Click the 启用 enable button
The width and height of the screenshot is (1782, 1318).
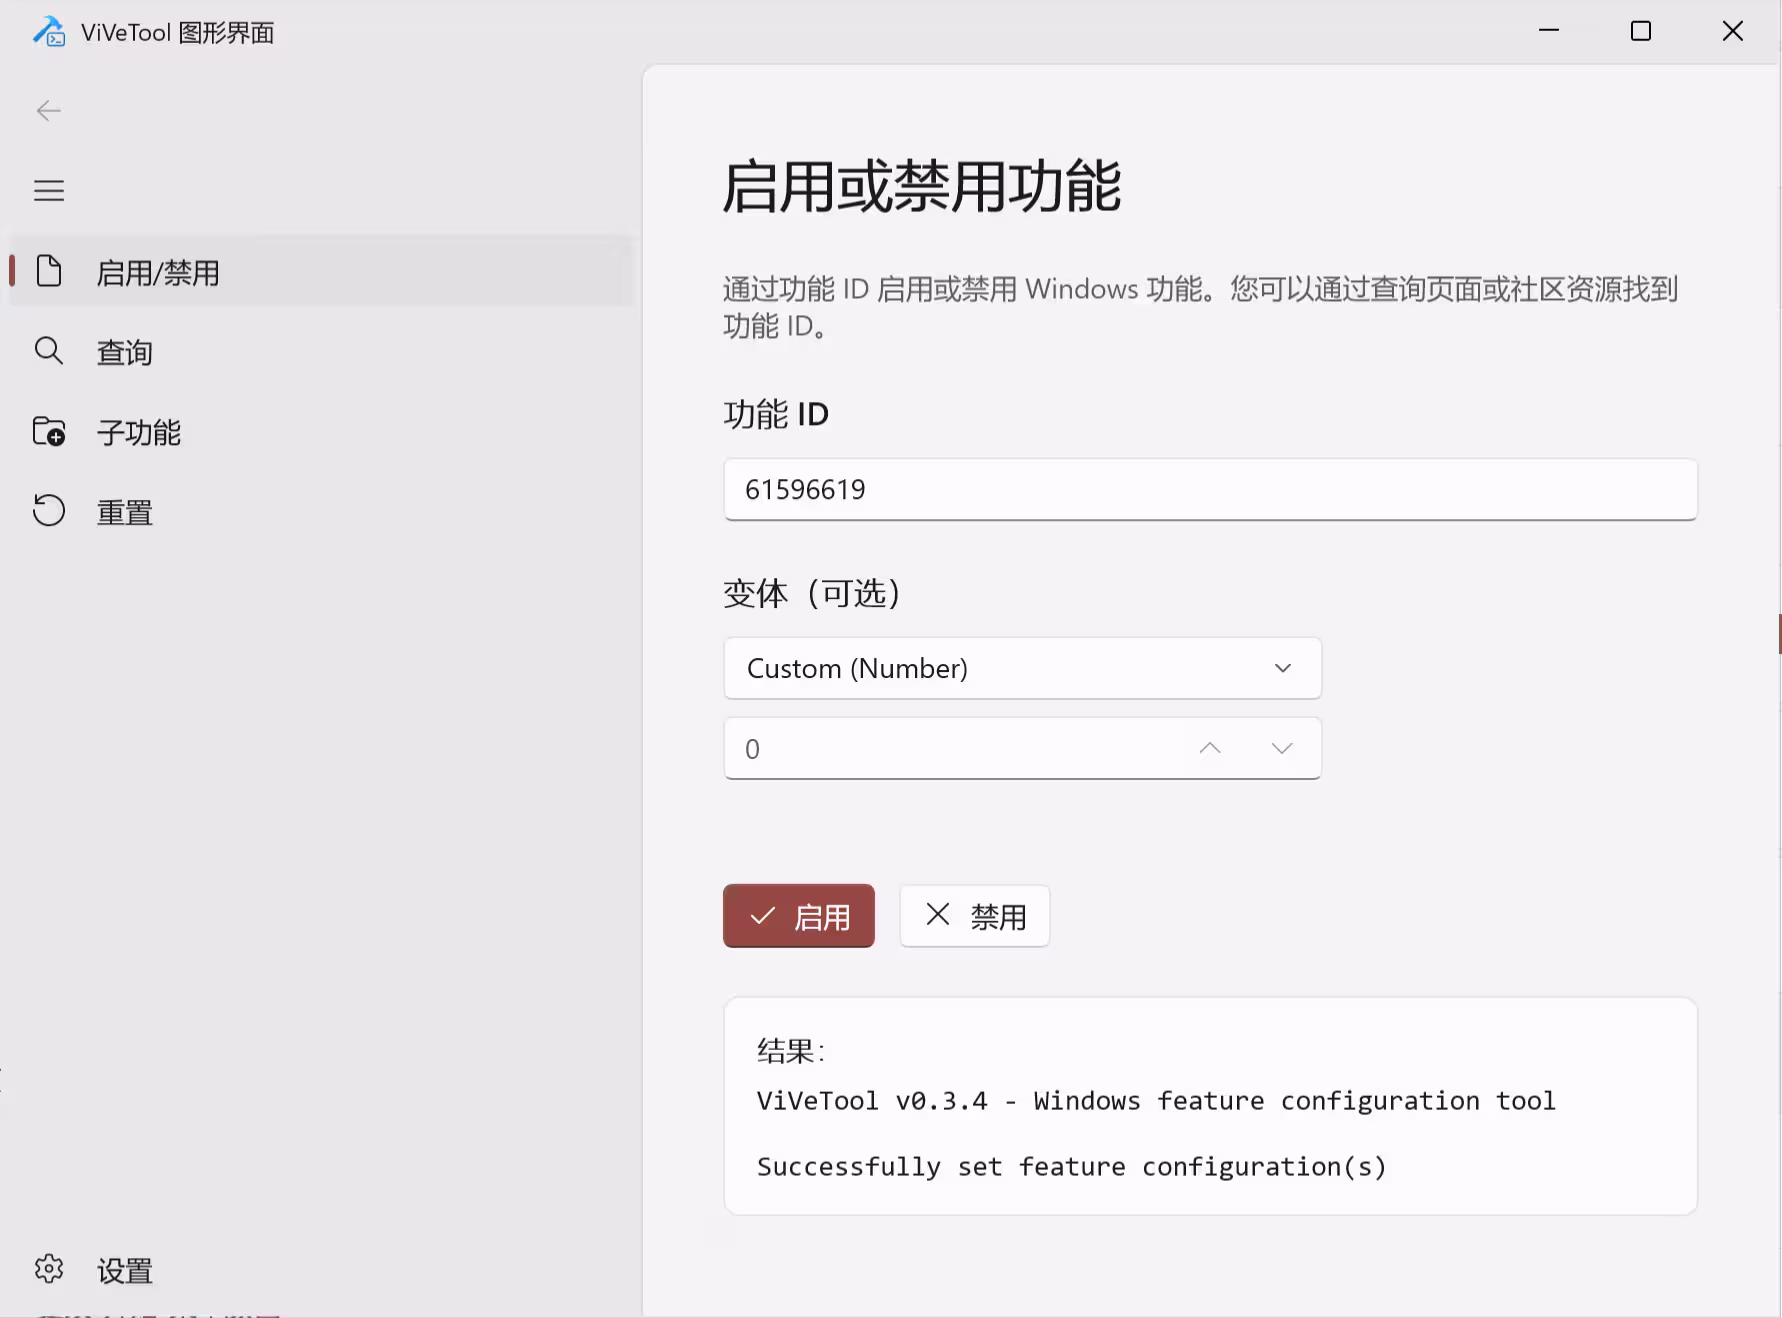(x=798, y=916)
